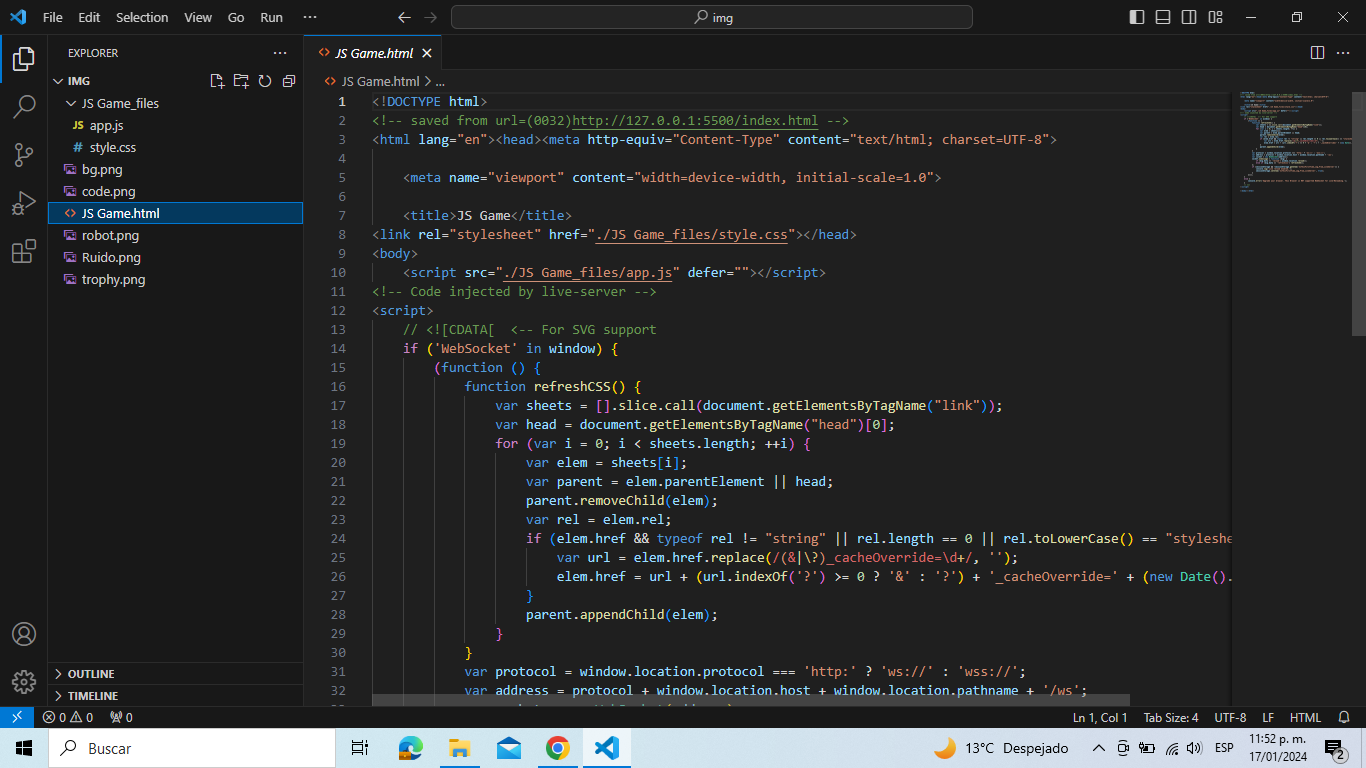This screenshot has height=768, width=1366.
Task: Go back with the navigation arrow
Action: 404,17
